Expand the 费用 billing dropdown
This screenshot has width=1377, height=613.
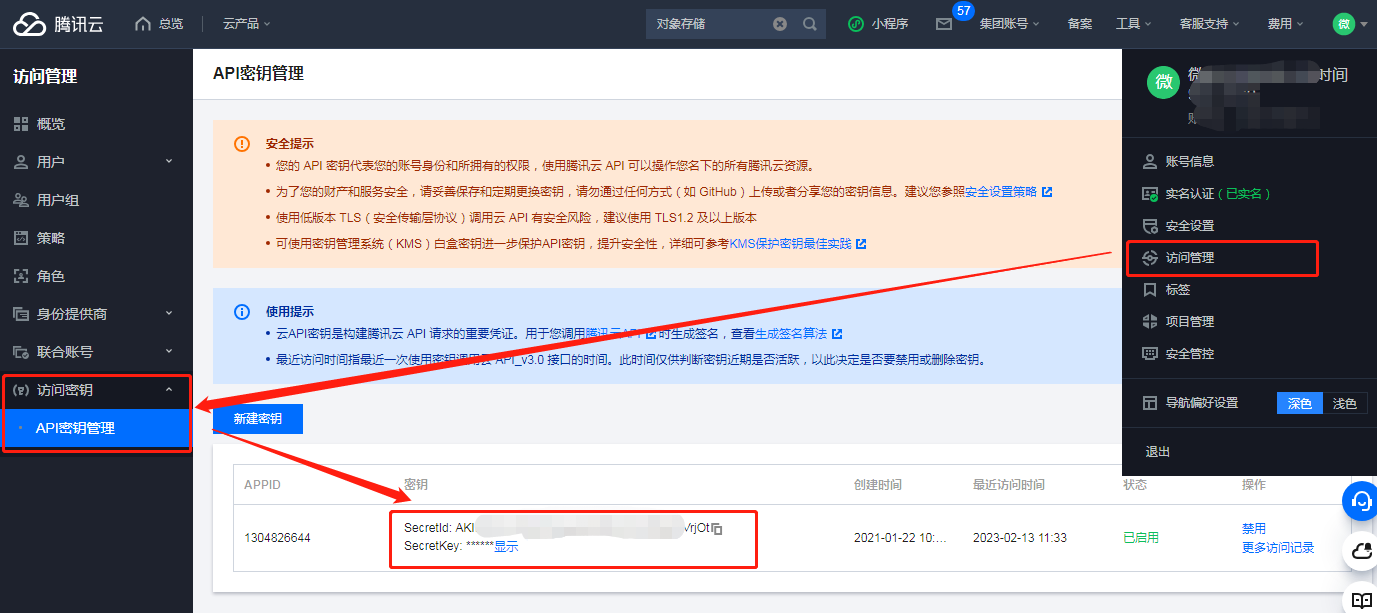pos(1285,24)
